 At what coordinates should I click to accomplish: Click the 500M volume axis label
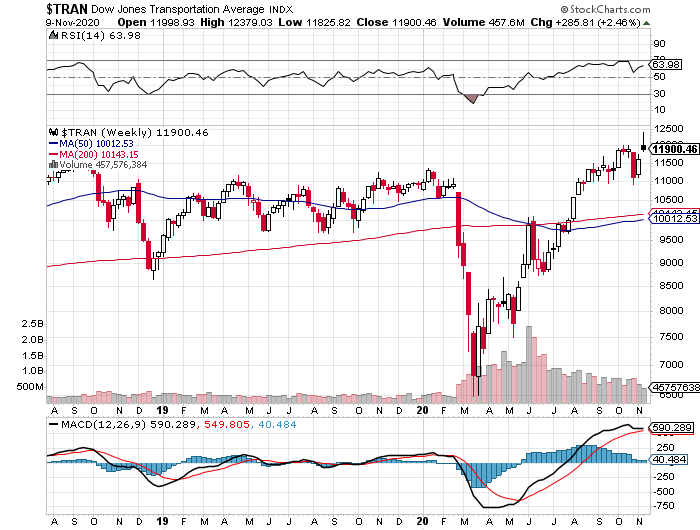(x=30, y=387)
